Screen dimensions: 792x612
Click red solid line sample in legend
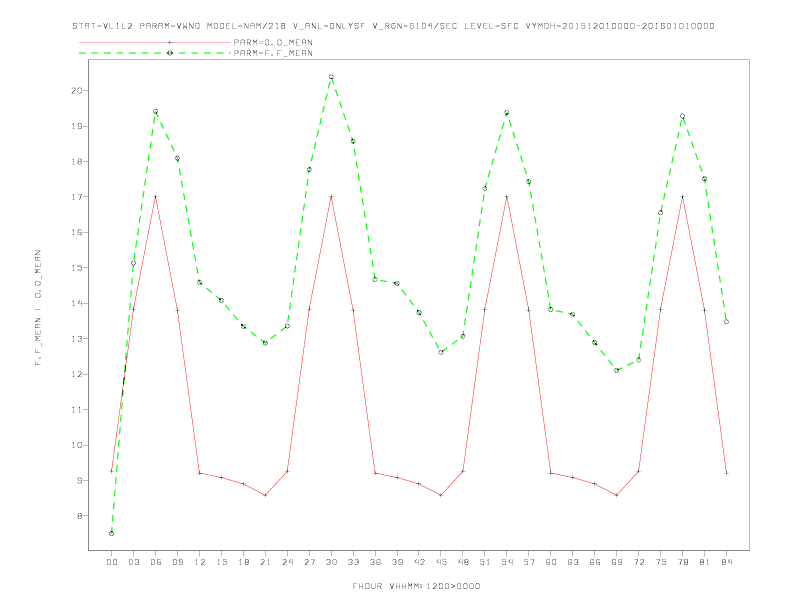[155, 42]
